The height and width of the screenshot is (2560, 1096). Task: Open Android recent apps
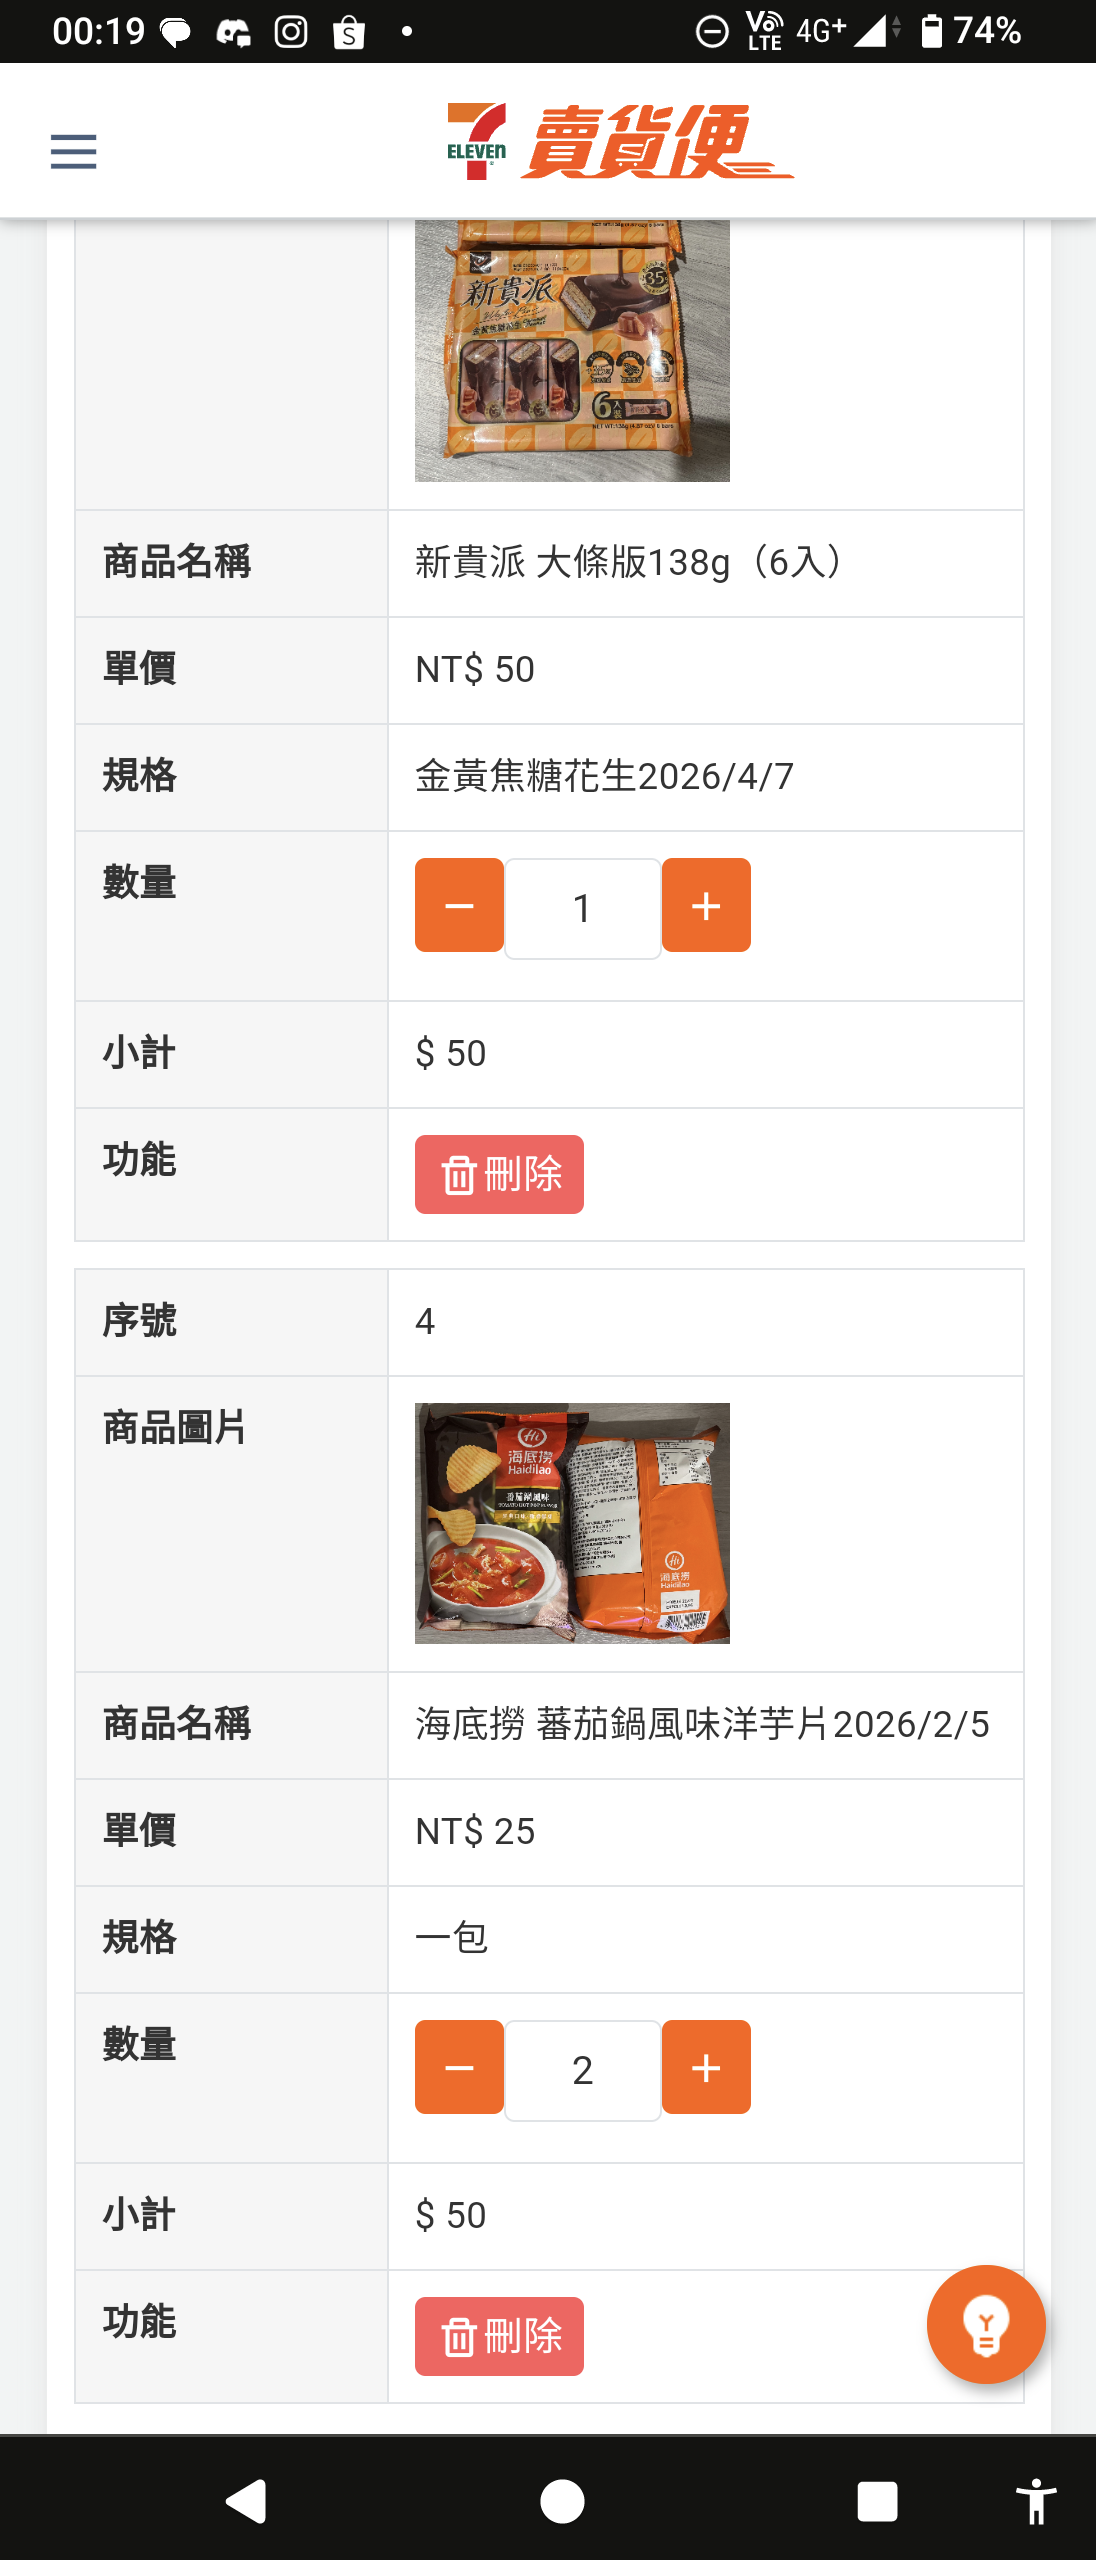pyautogui.click(x=877, y=2502)
